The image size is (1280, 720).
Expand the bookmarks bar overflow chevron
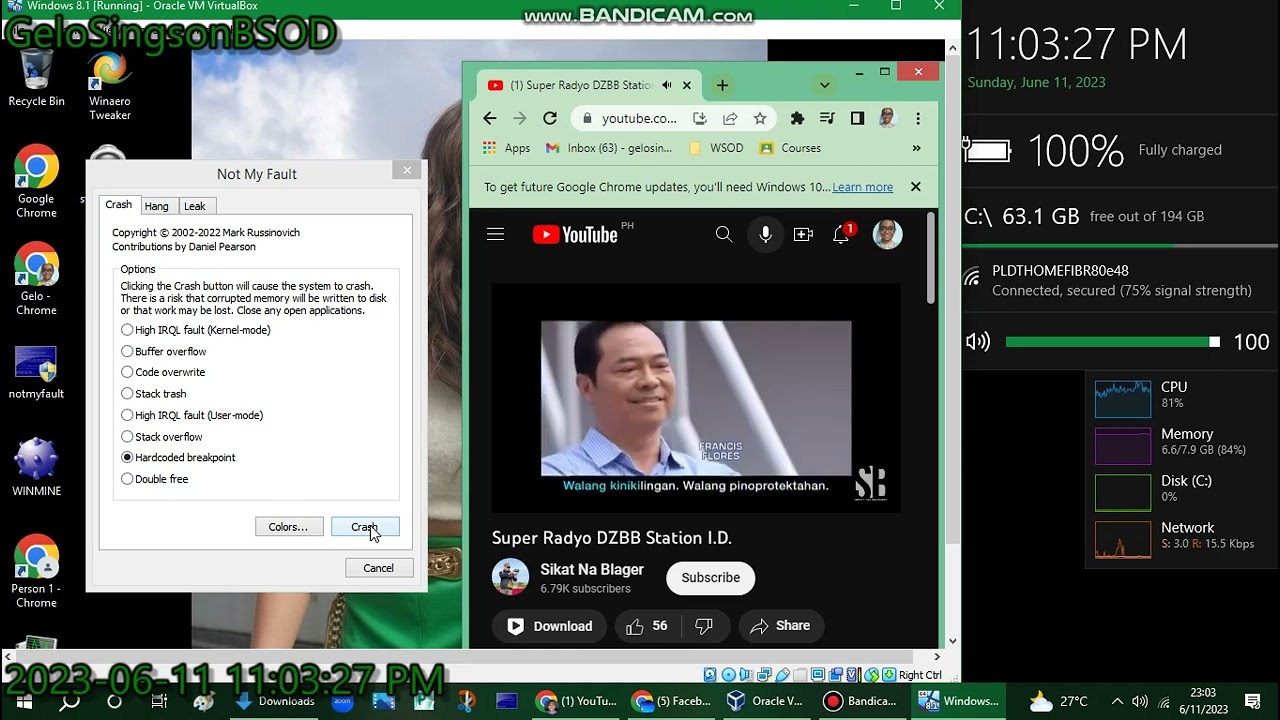tap(916, 148)
